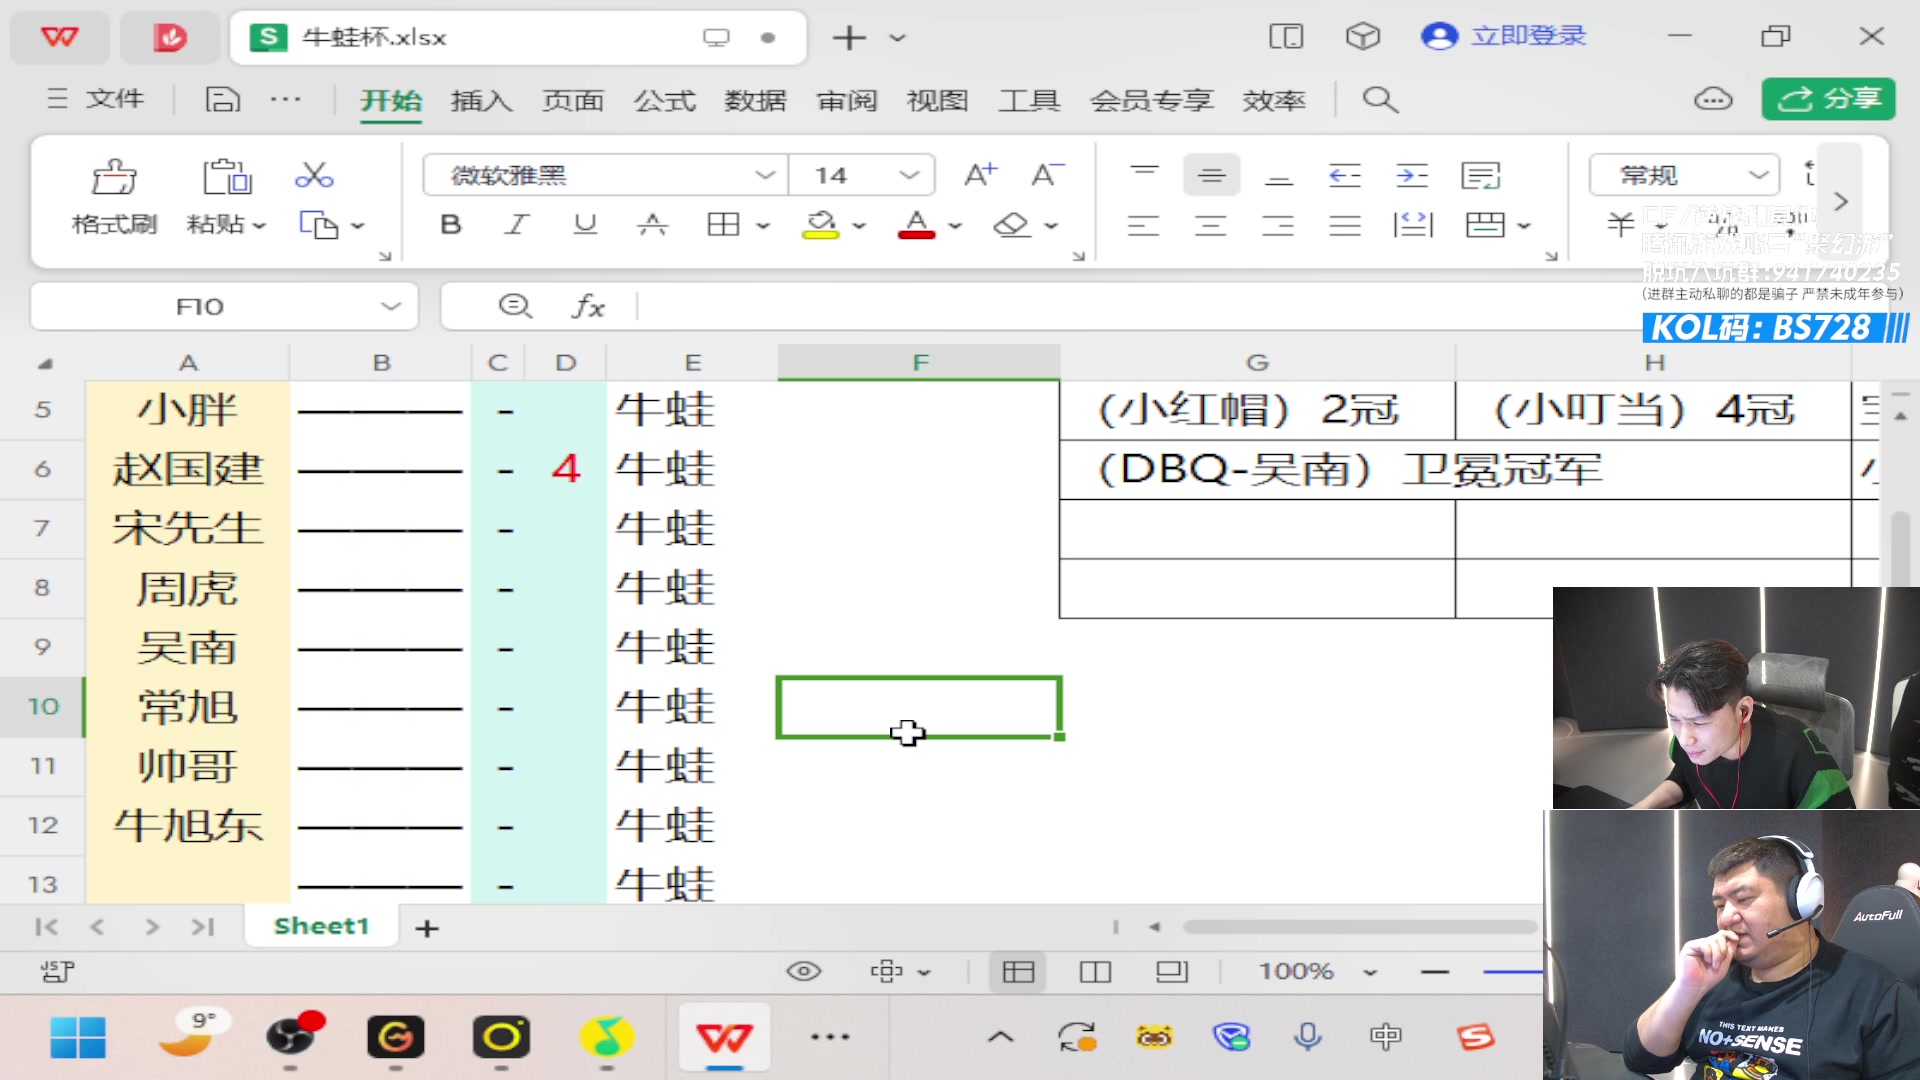Toggle Italic formatting

(516, 225)
